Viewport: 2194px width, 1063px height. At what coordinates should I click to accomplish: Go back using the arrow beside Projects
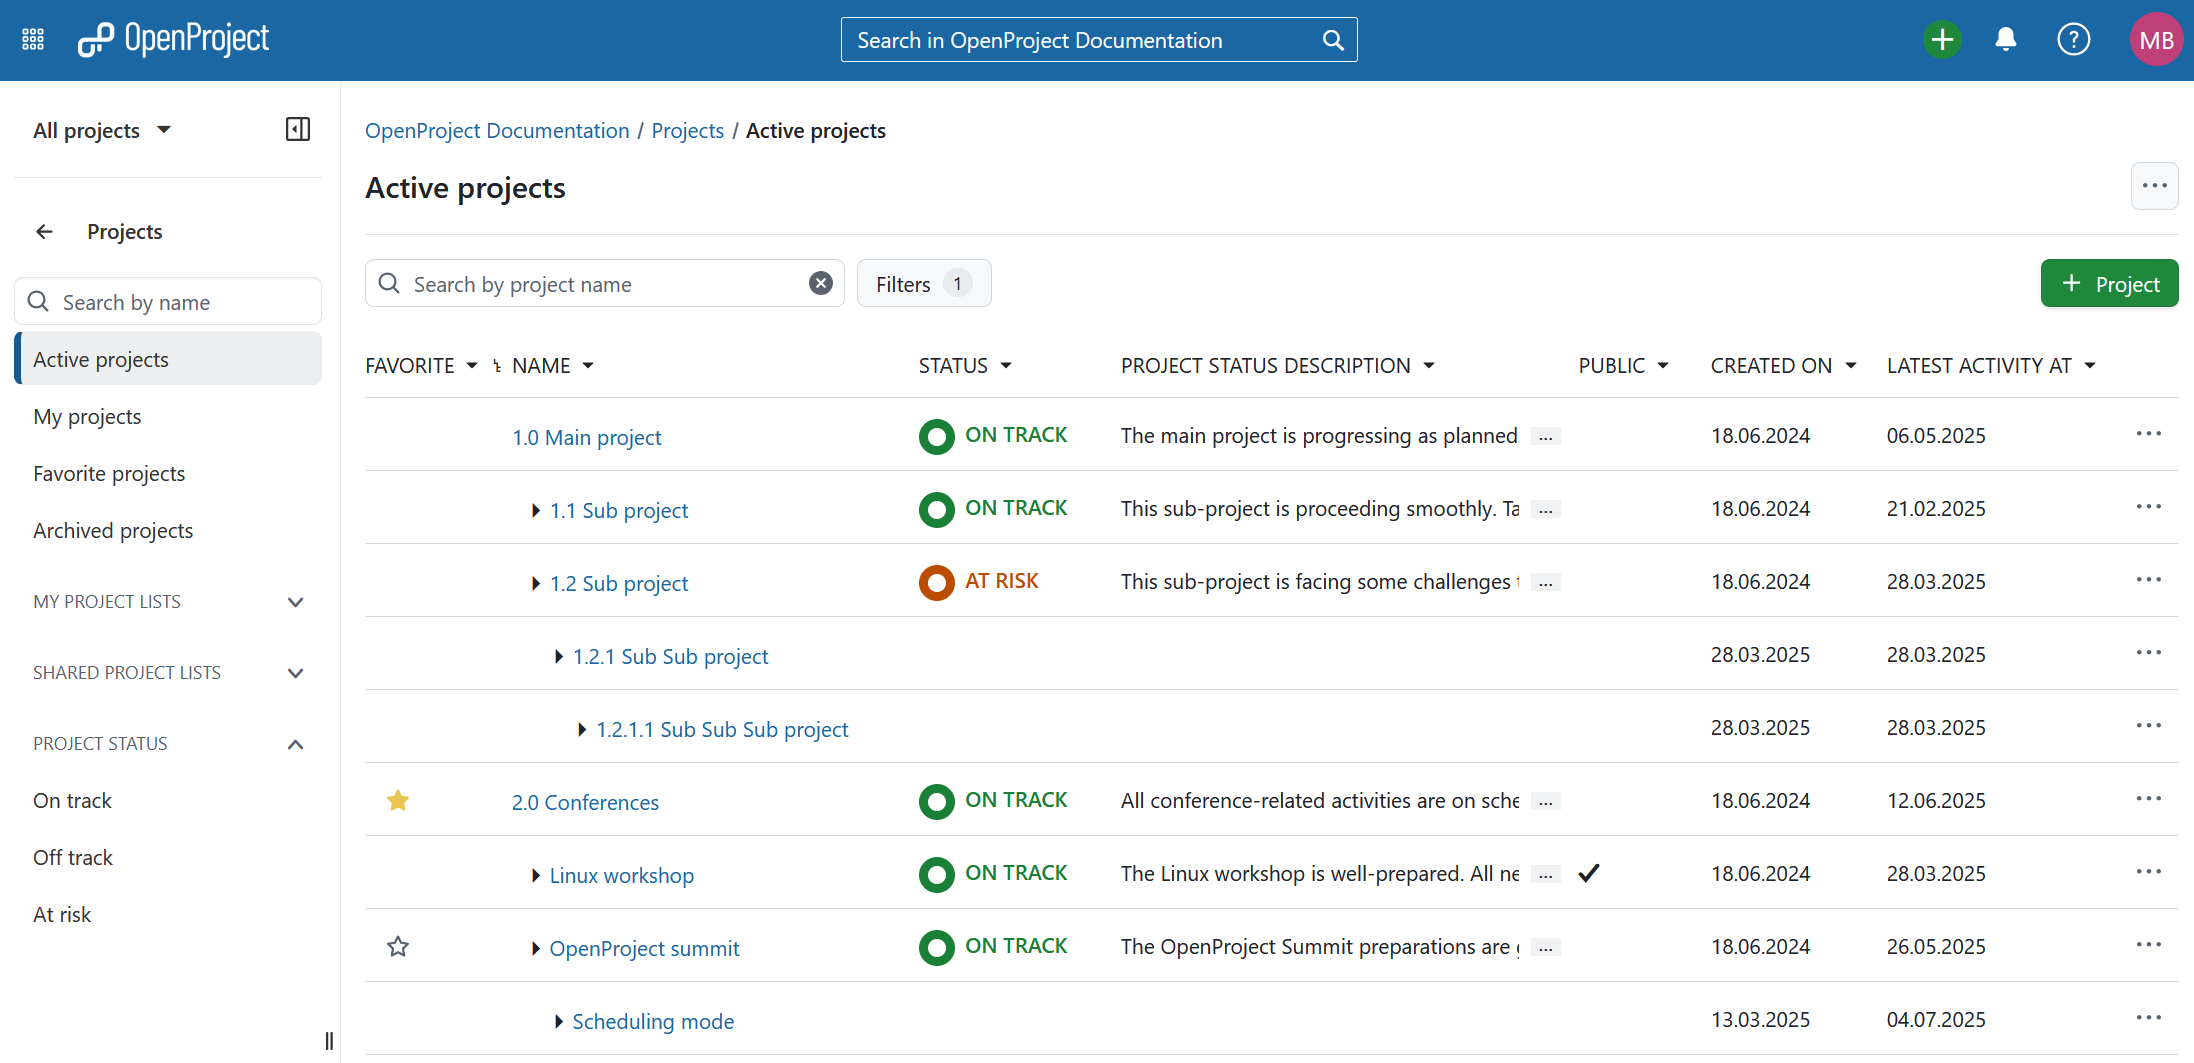(x=44, y=232)
